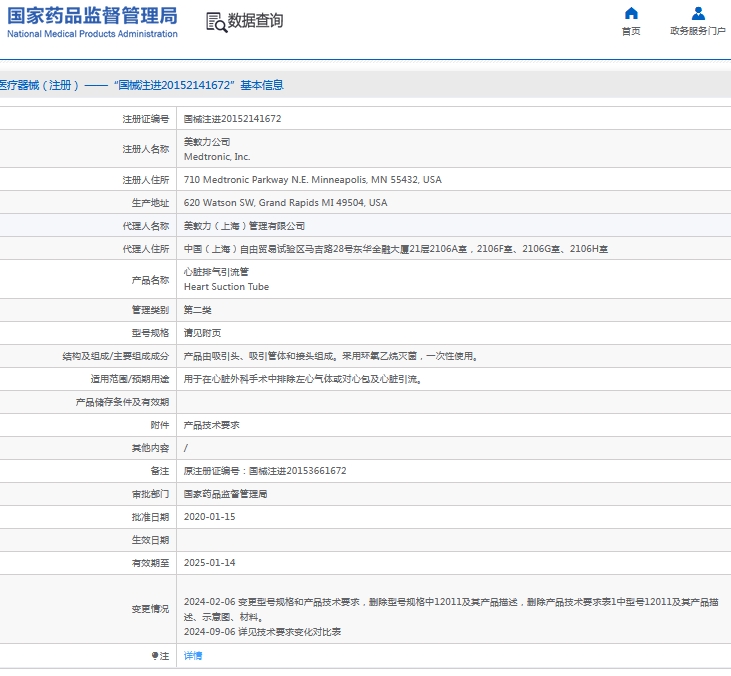The height and width of the screenshot is (676, 731).
Task: Click structure description 产品由吸引头、吸引管体和接头组成
Action: 331,356
